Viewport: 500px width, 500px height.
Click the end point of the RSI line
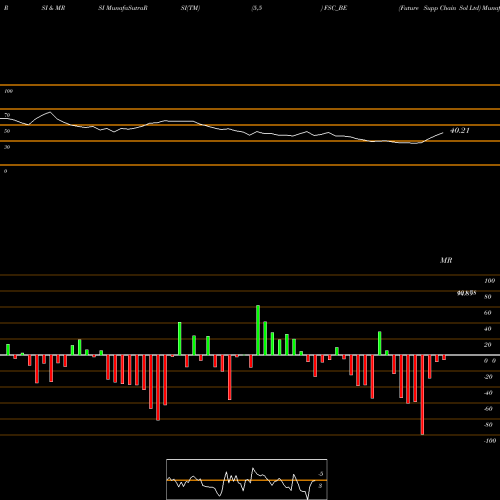(x=443, y=133)
